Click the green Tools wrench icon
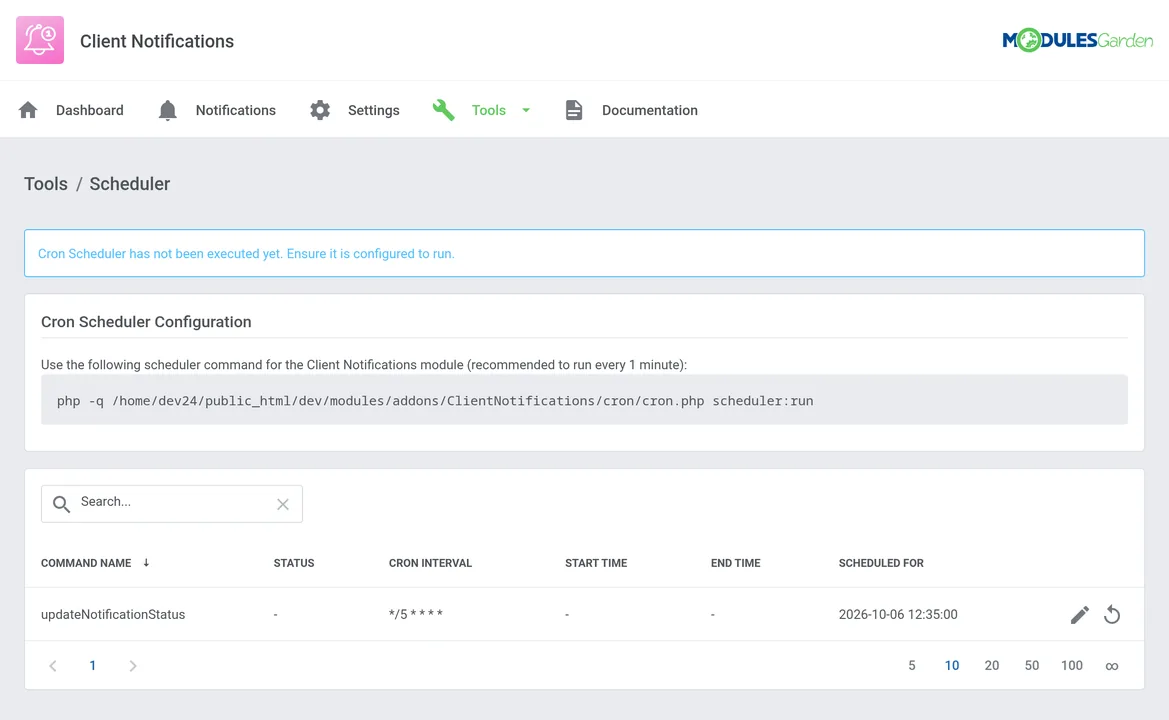 tap(444, 110)
